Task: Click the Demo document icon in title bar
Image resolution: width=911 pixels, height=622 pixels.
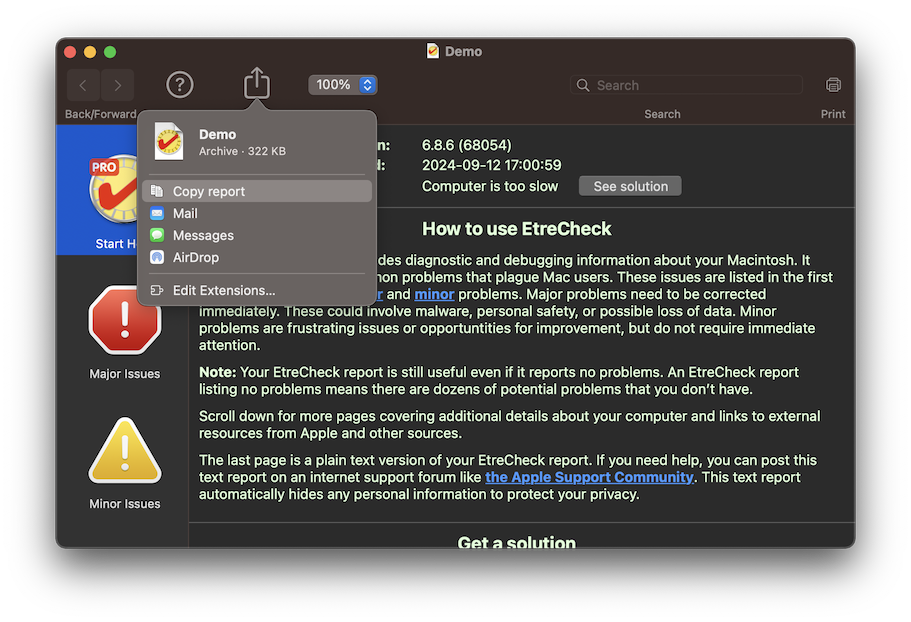Action: coord(433,51)
